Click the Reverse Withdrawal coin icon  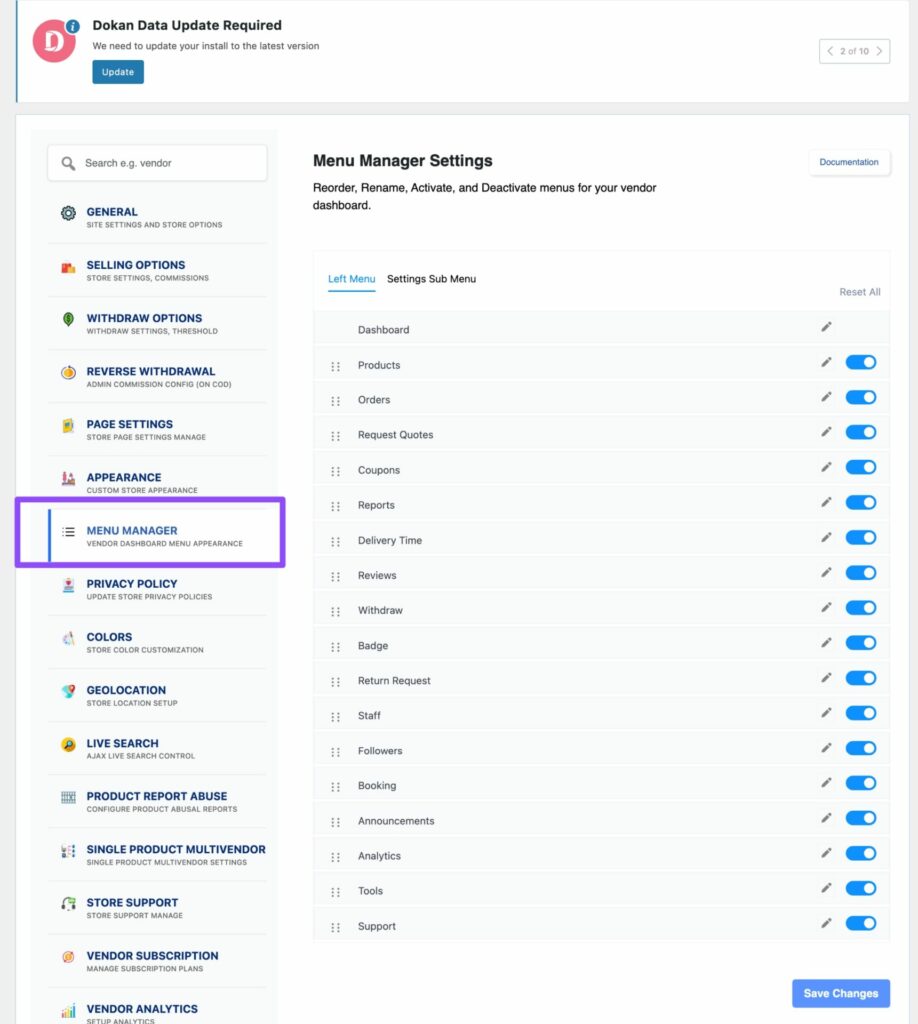(67, 371)
